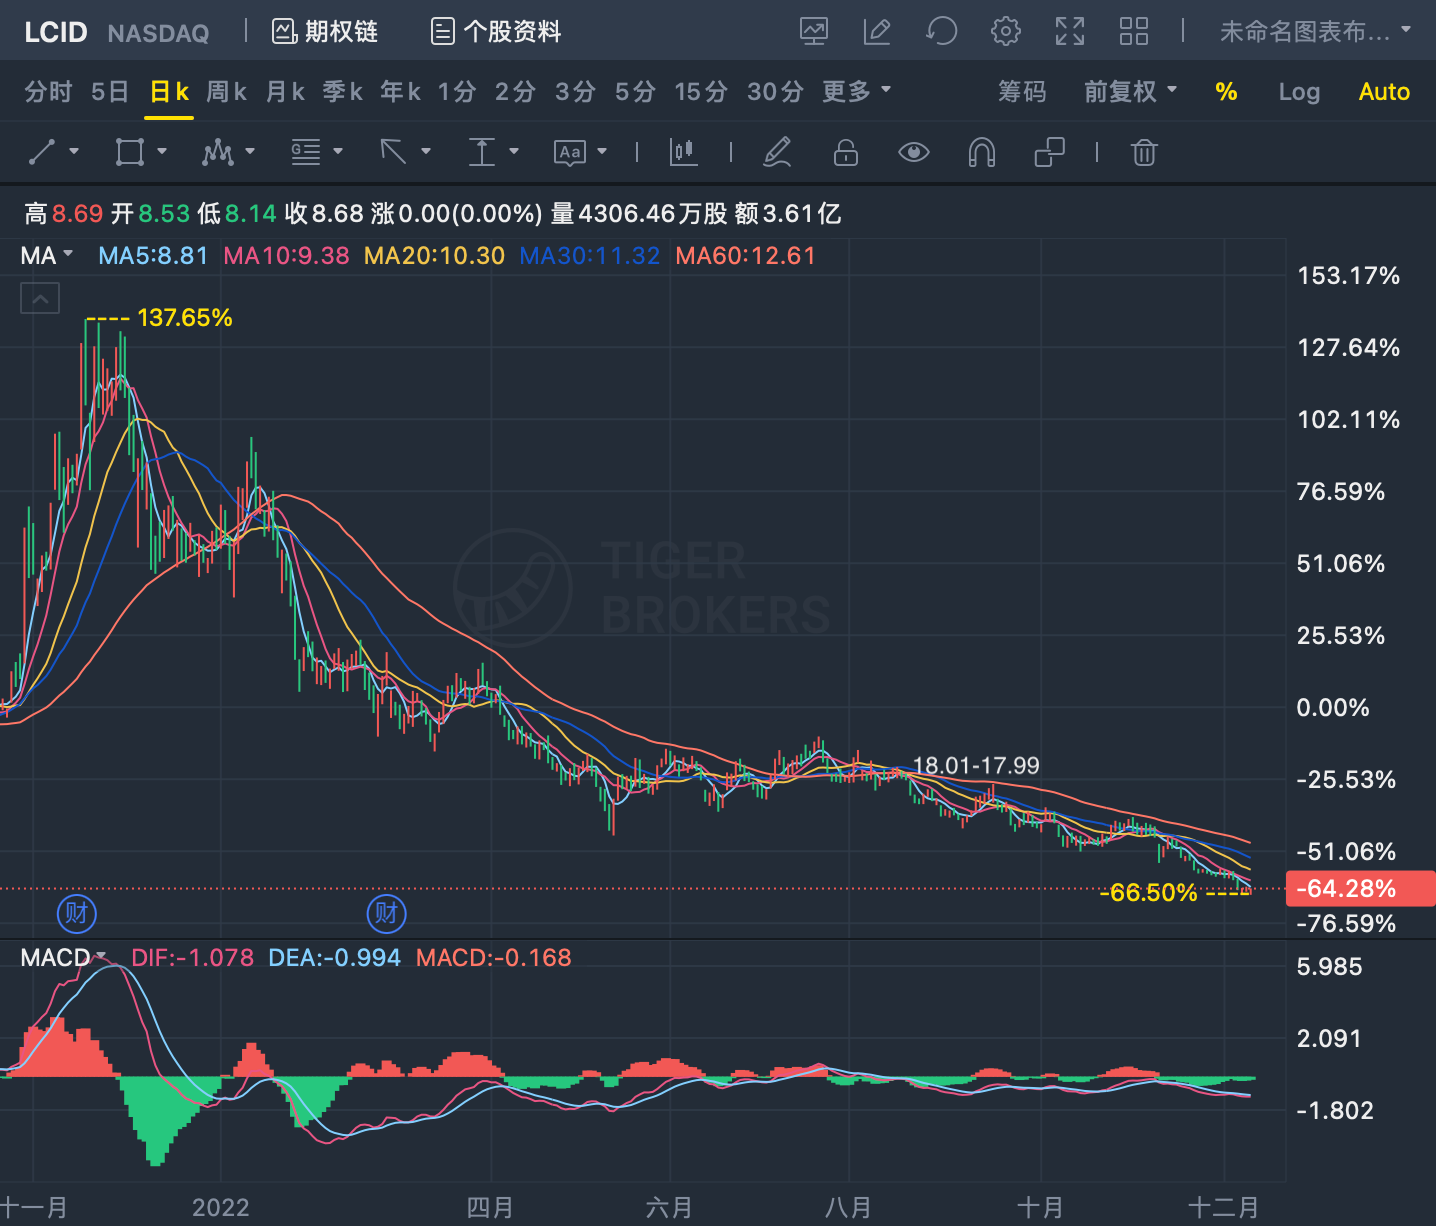Select the price range measure tool
The width and height of the screenshot is (1436, 1226).
point(482,152)
